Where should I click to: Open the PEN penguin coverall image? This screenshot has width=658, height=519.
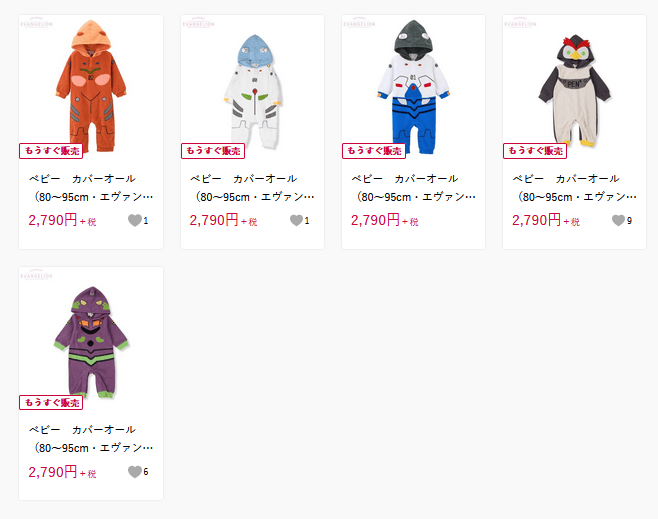click(574, 91)
